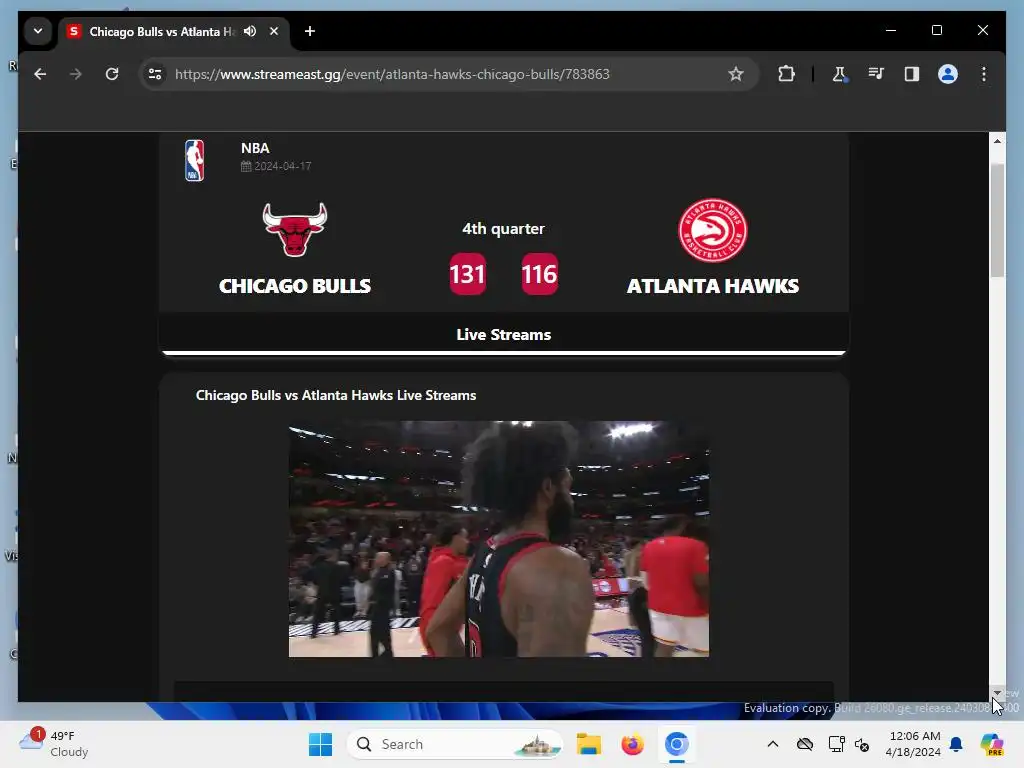Click the 2024-04-17 date text
This screenshot has height=768, width=1024.
coord(282,167)
